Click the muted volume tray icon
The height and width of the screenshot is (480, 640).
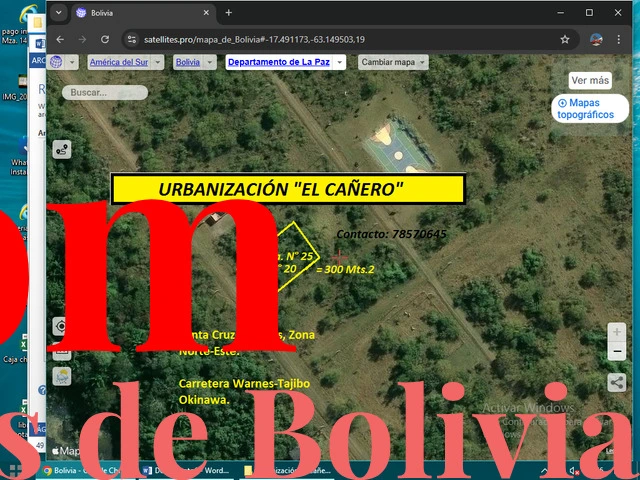575,470
